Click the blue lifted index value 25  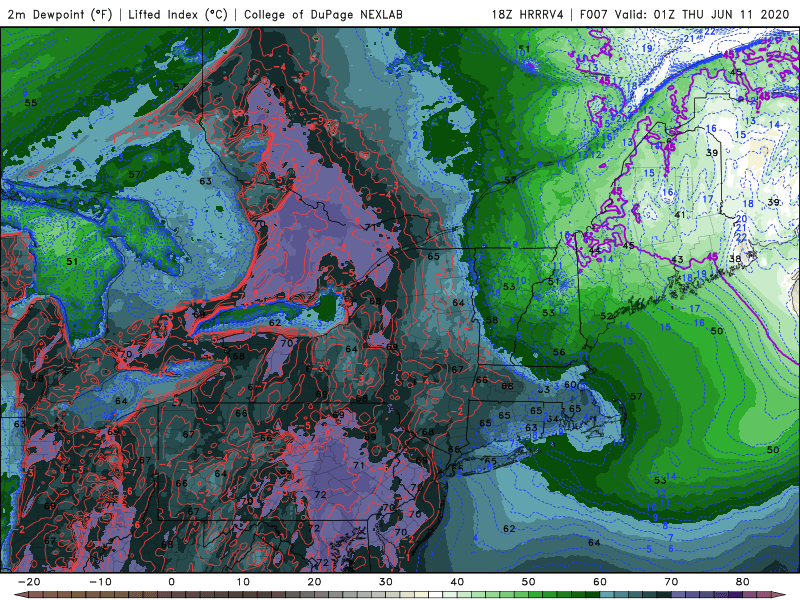(648, 92)
